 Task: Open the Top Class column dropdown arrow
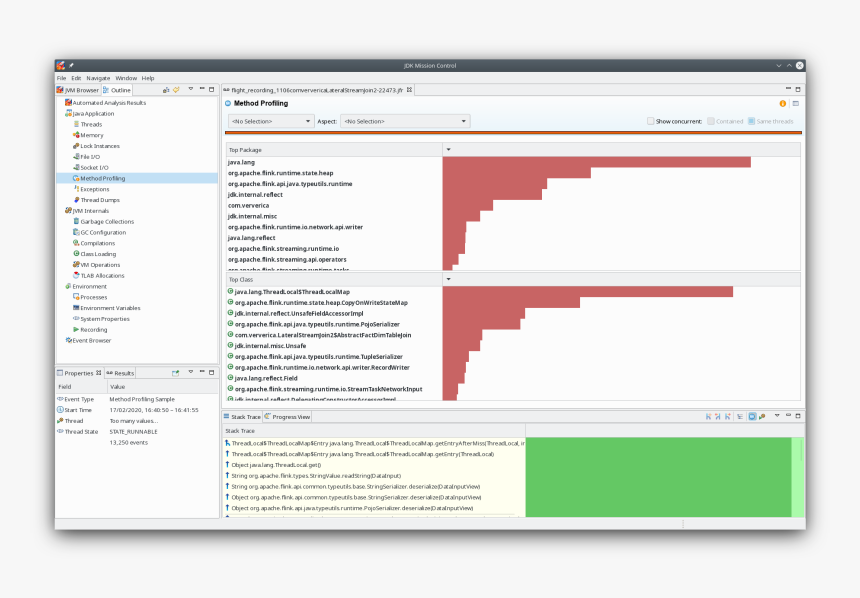[448, 279]
